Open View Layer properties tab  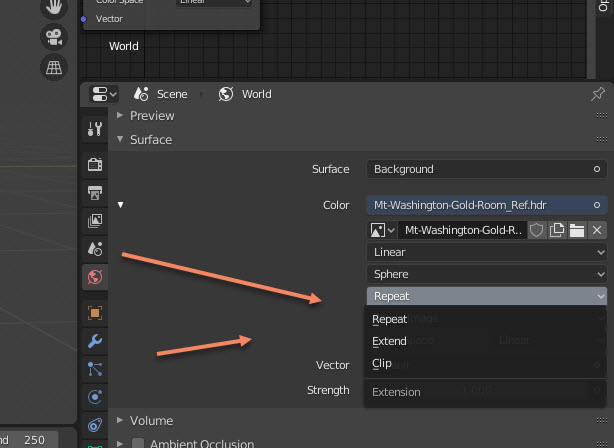click(95, 220)
